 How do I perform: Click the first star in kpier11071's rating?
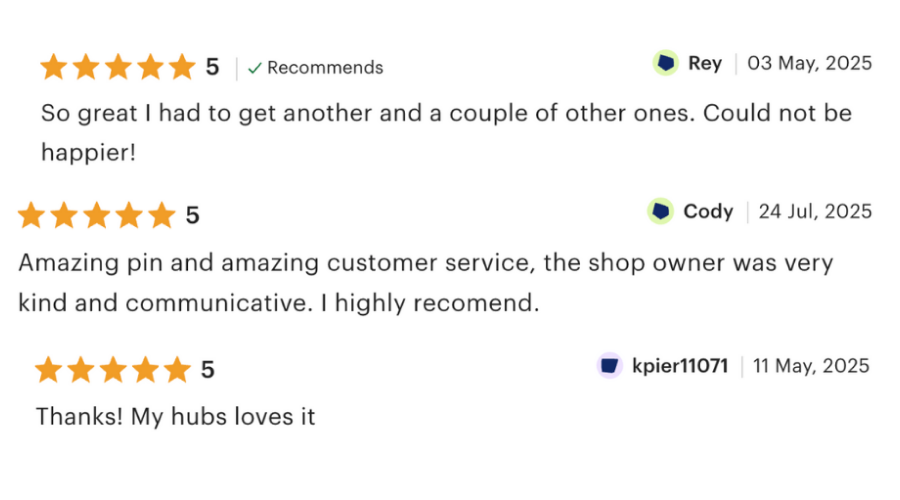tap(48, 370)
